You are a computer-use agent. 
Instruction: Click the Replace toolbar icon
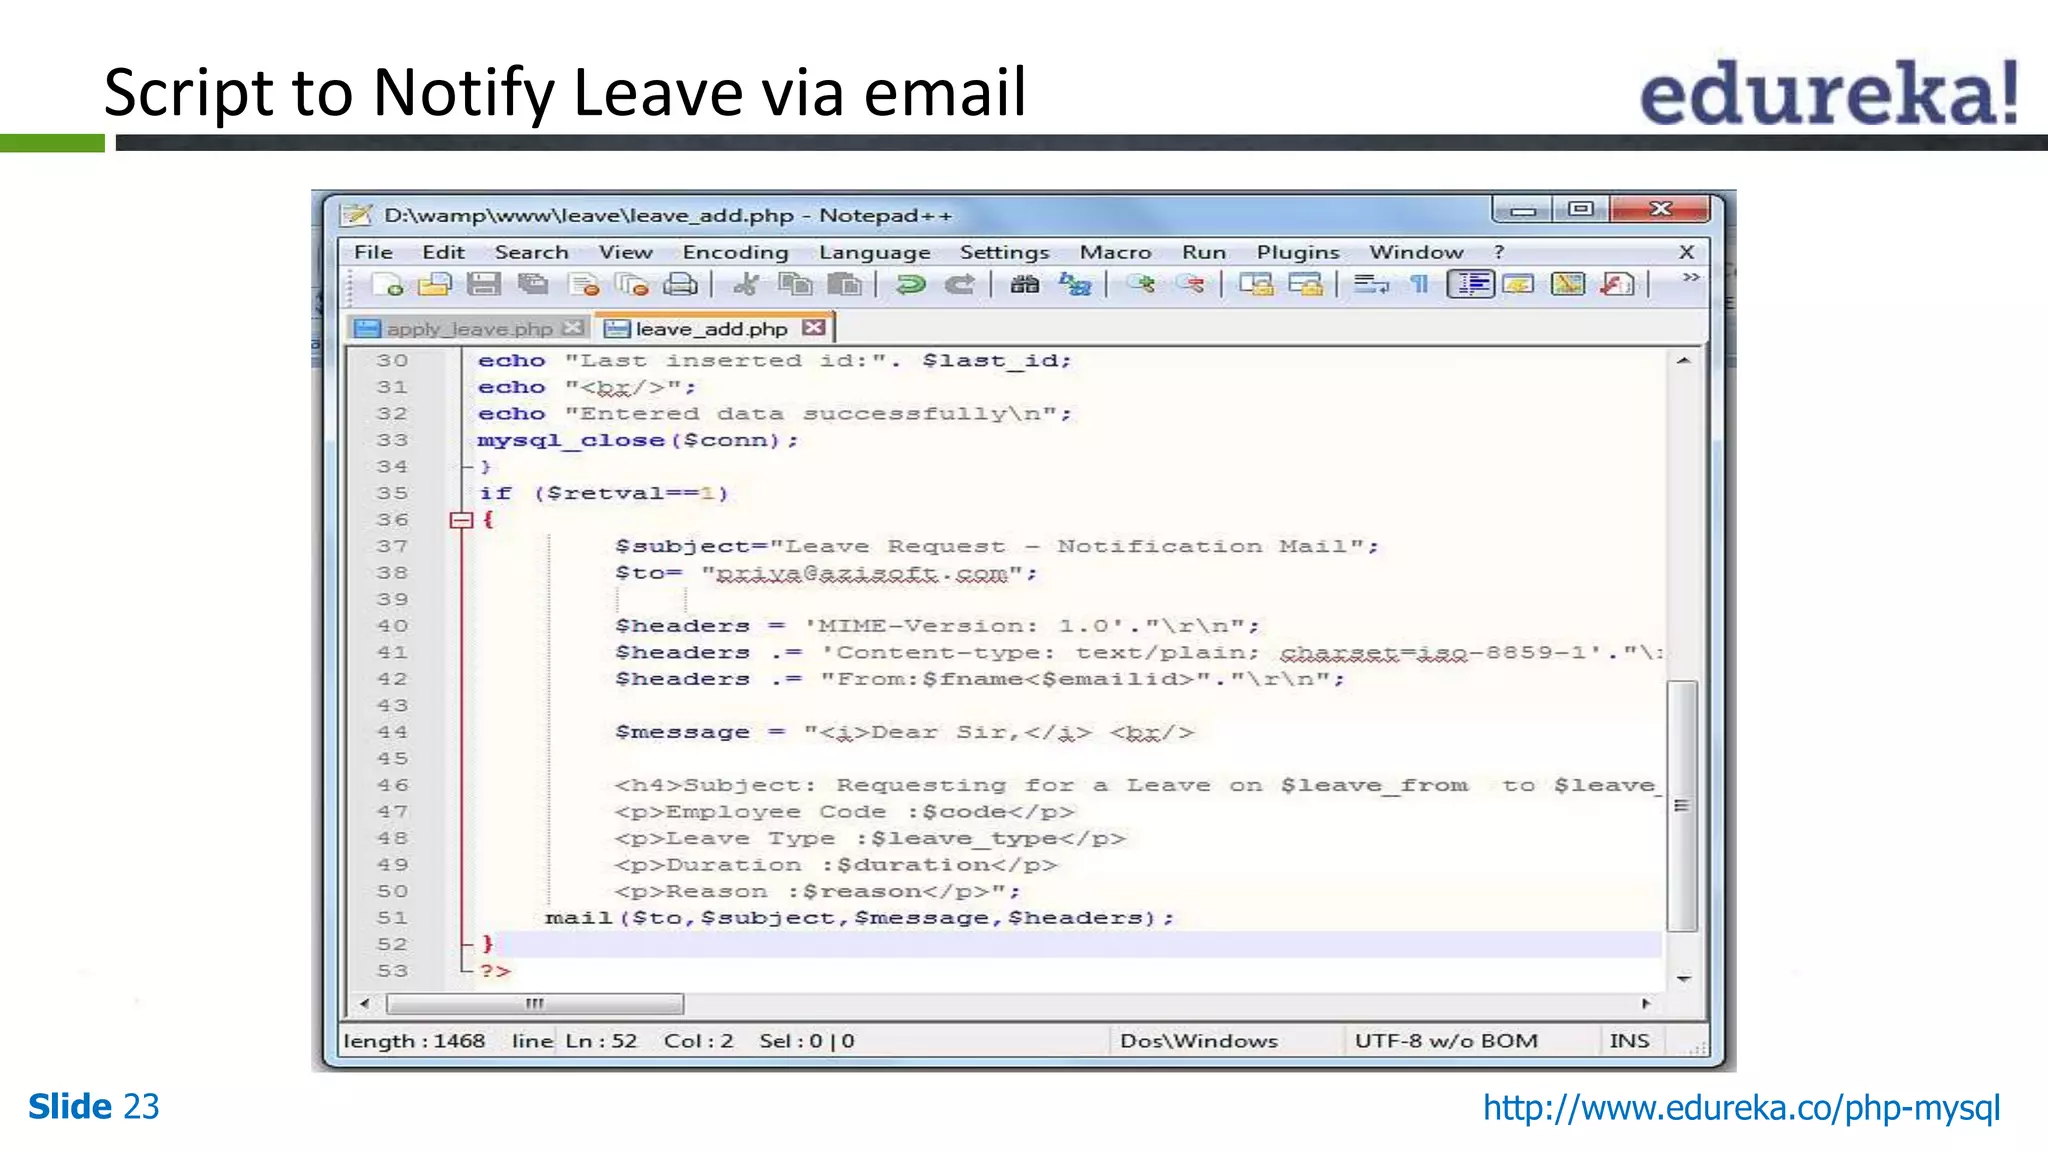[1075, 285]
